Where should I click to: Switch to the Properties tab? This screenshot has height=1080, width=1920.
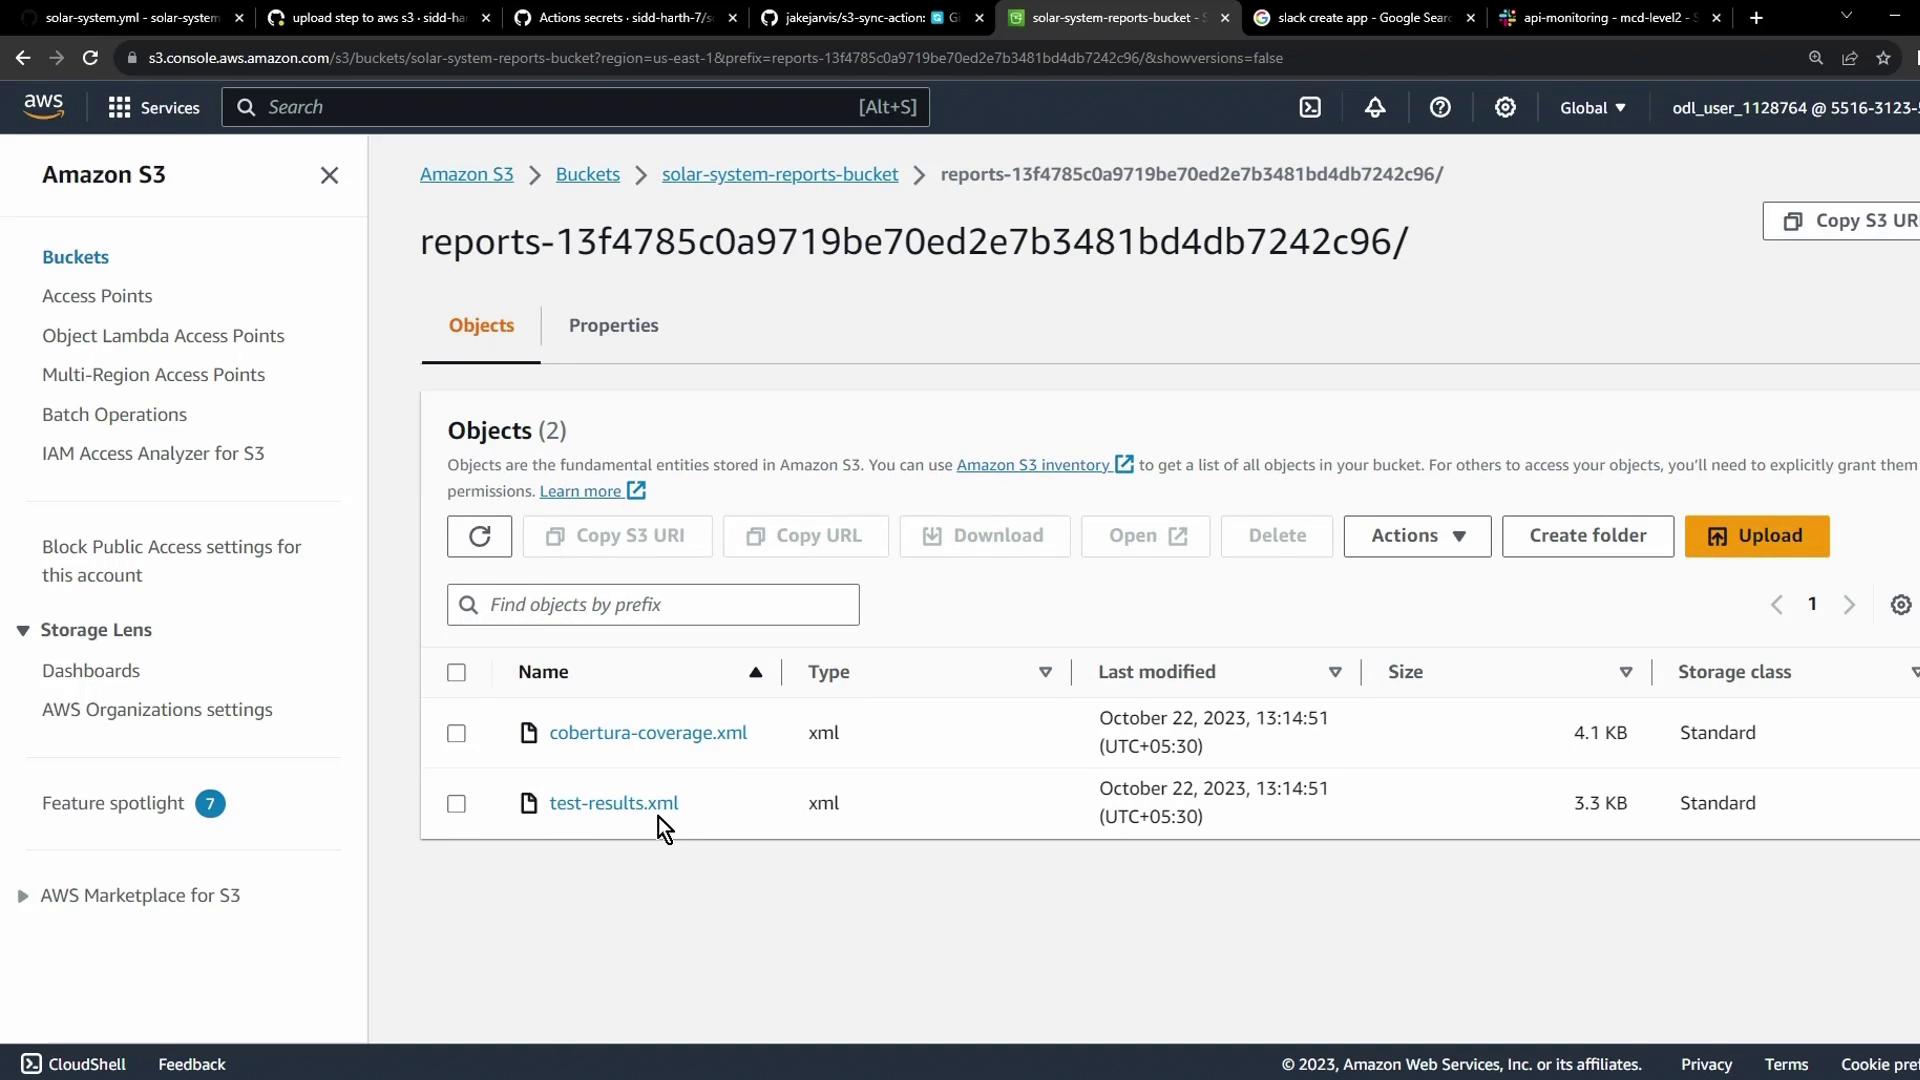point(613,326)
